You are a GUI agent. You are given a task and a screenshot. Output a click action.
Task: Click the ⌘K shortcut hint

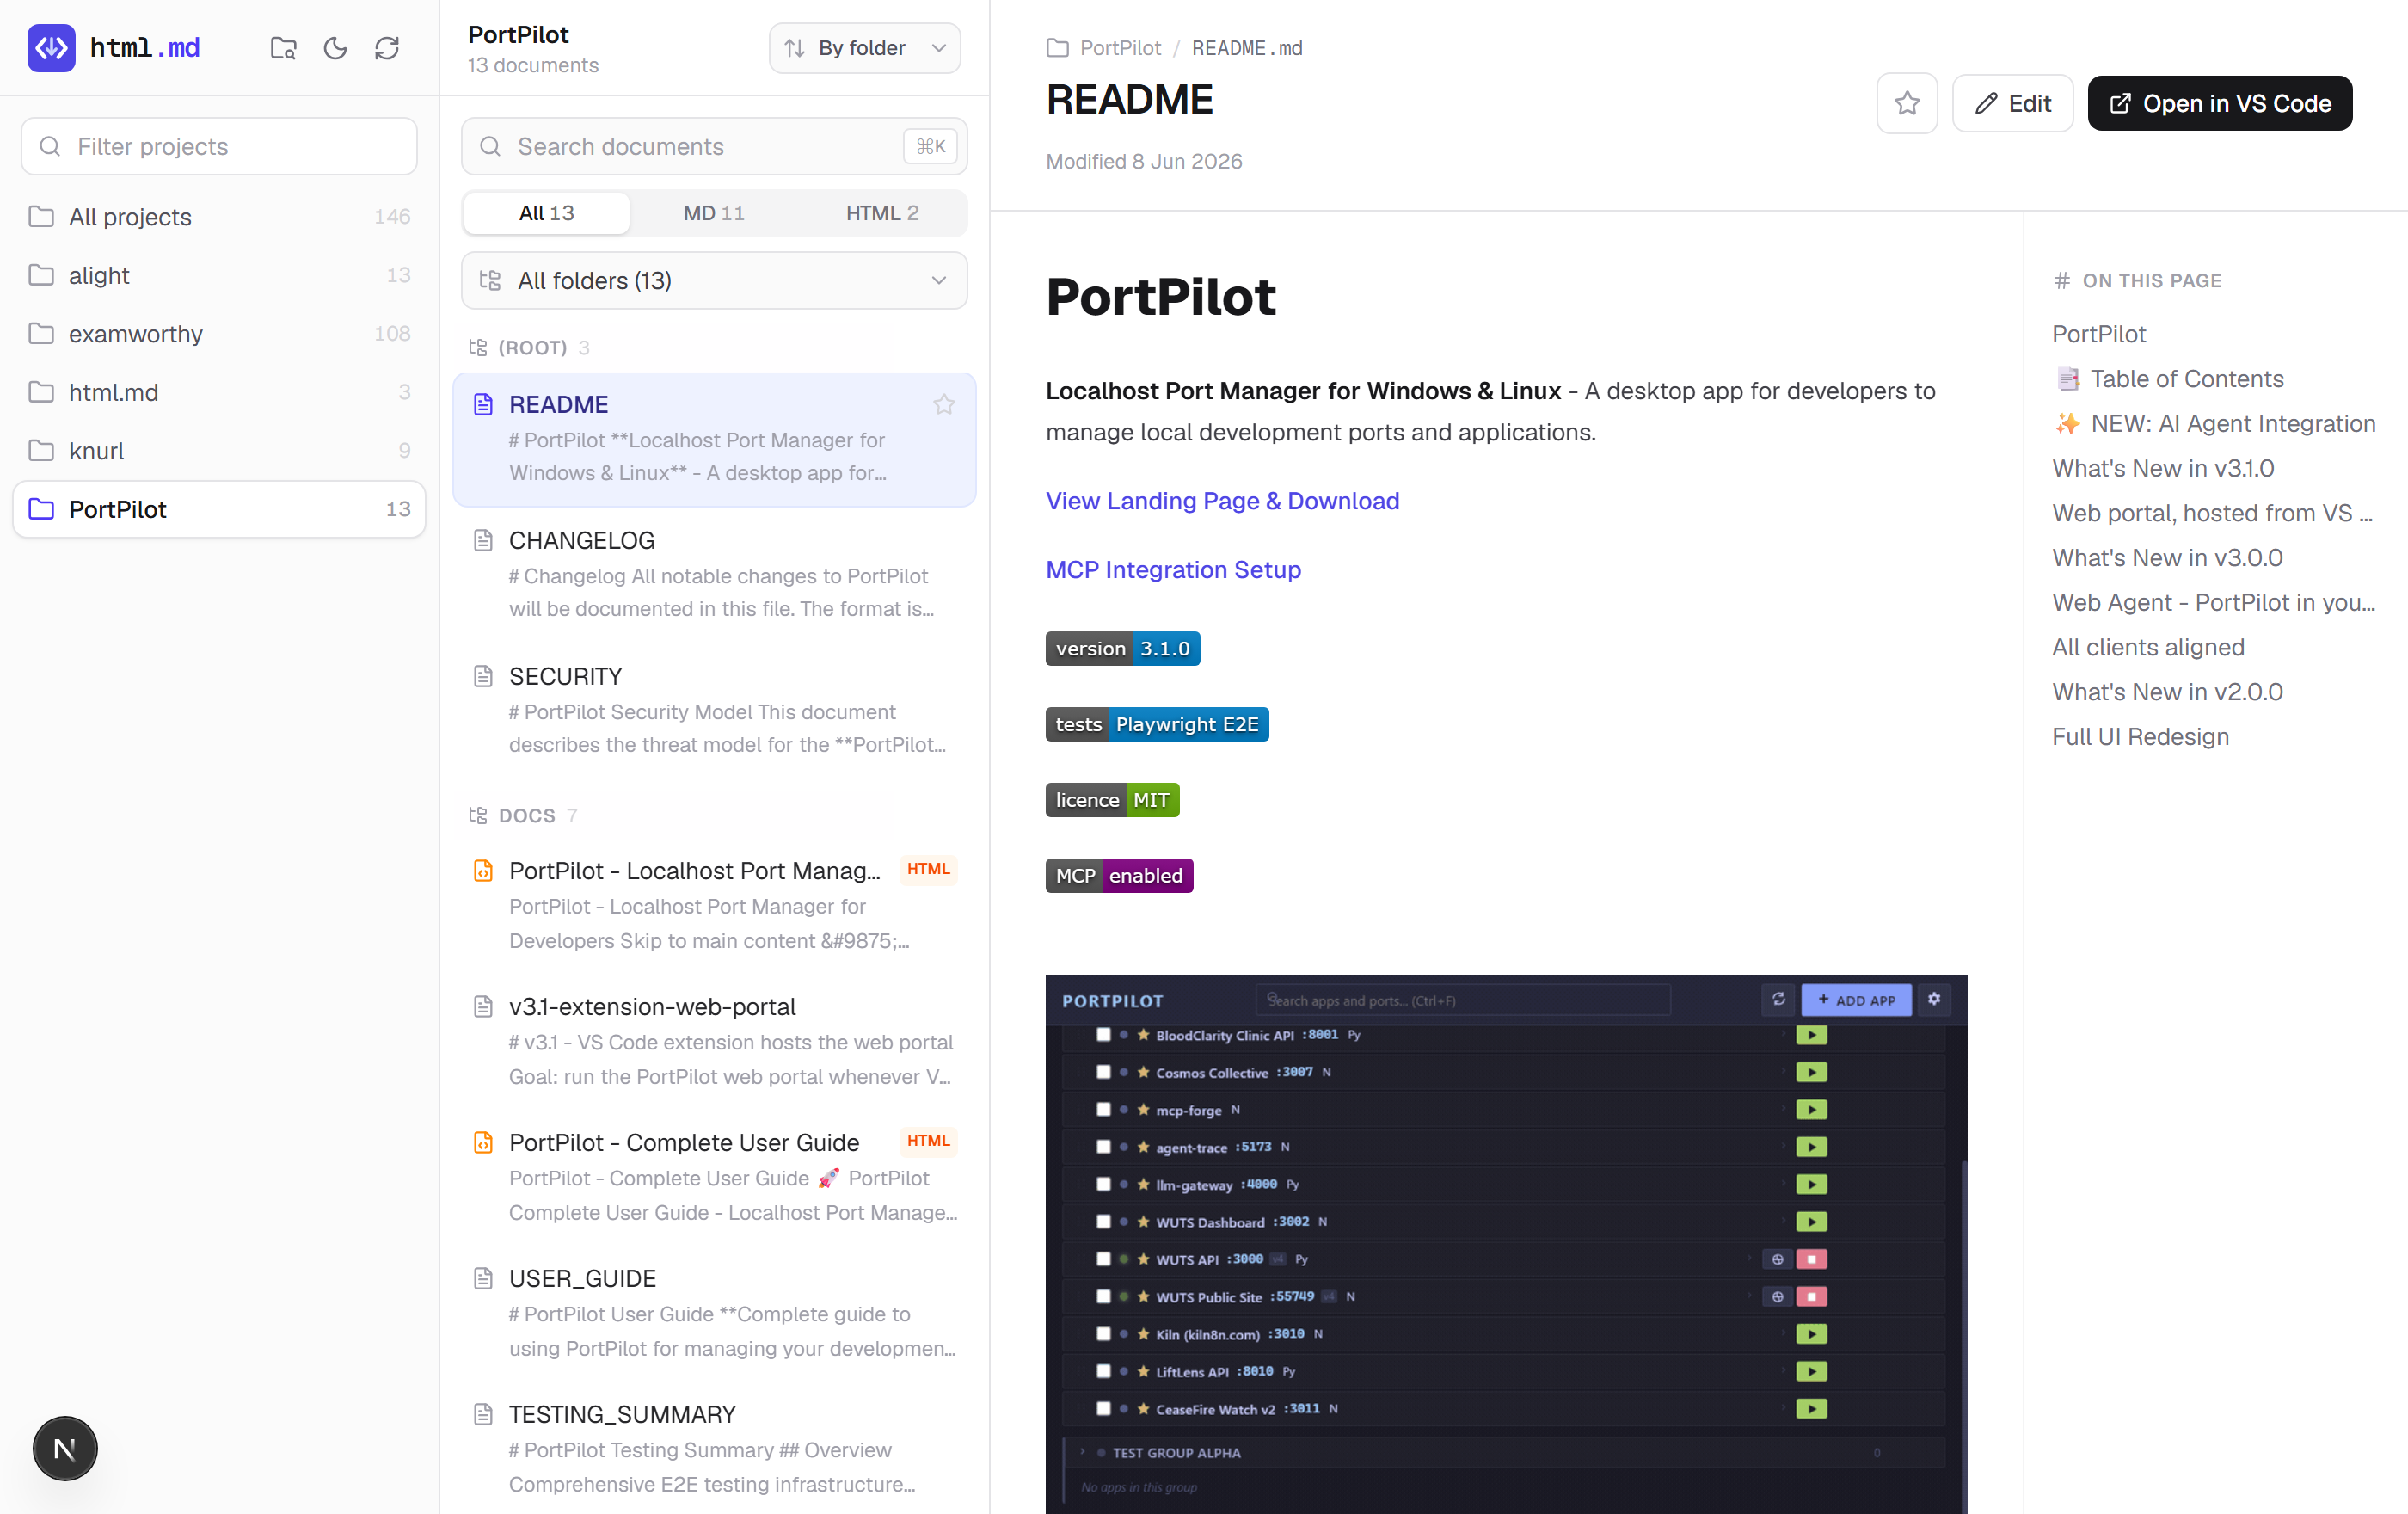point(930,146)
